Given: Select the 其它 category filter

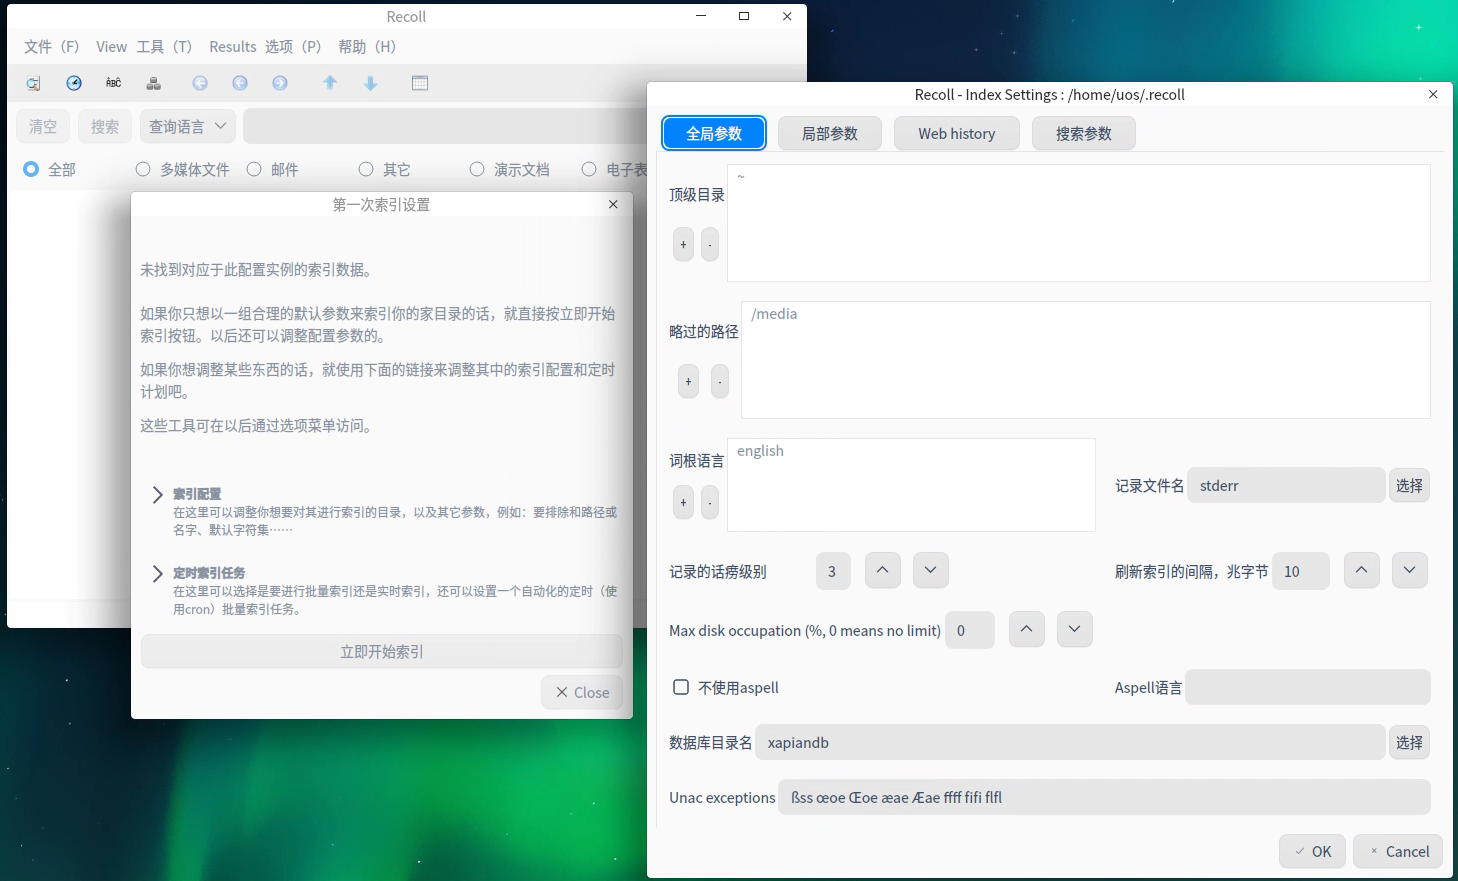Looking at the screenshot, I should (384, 169).
